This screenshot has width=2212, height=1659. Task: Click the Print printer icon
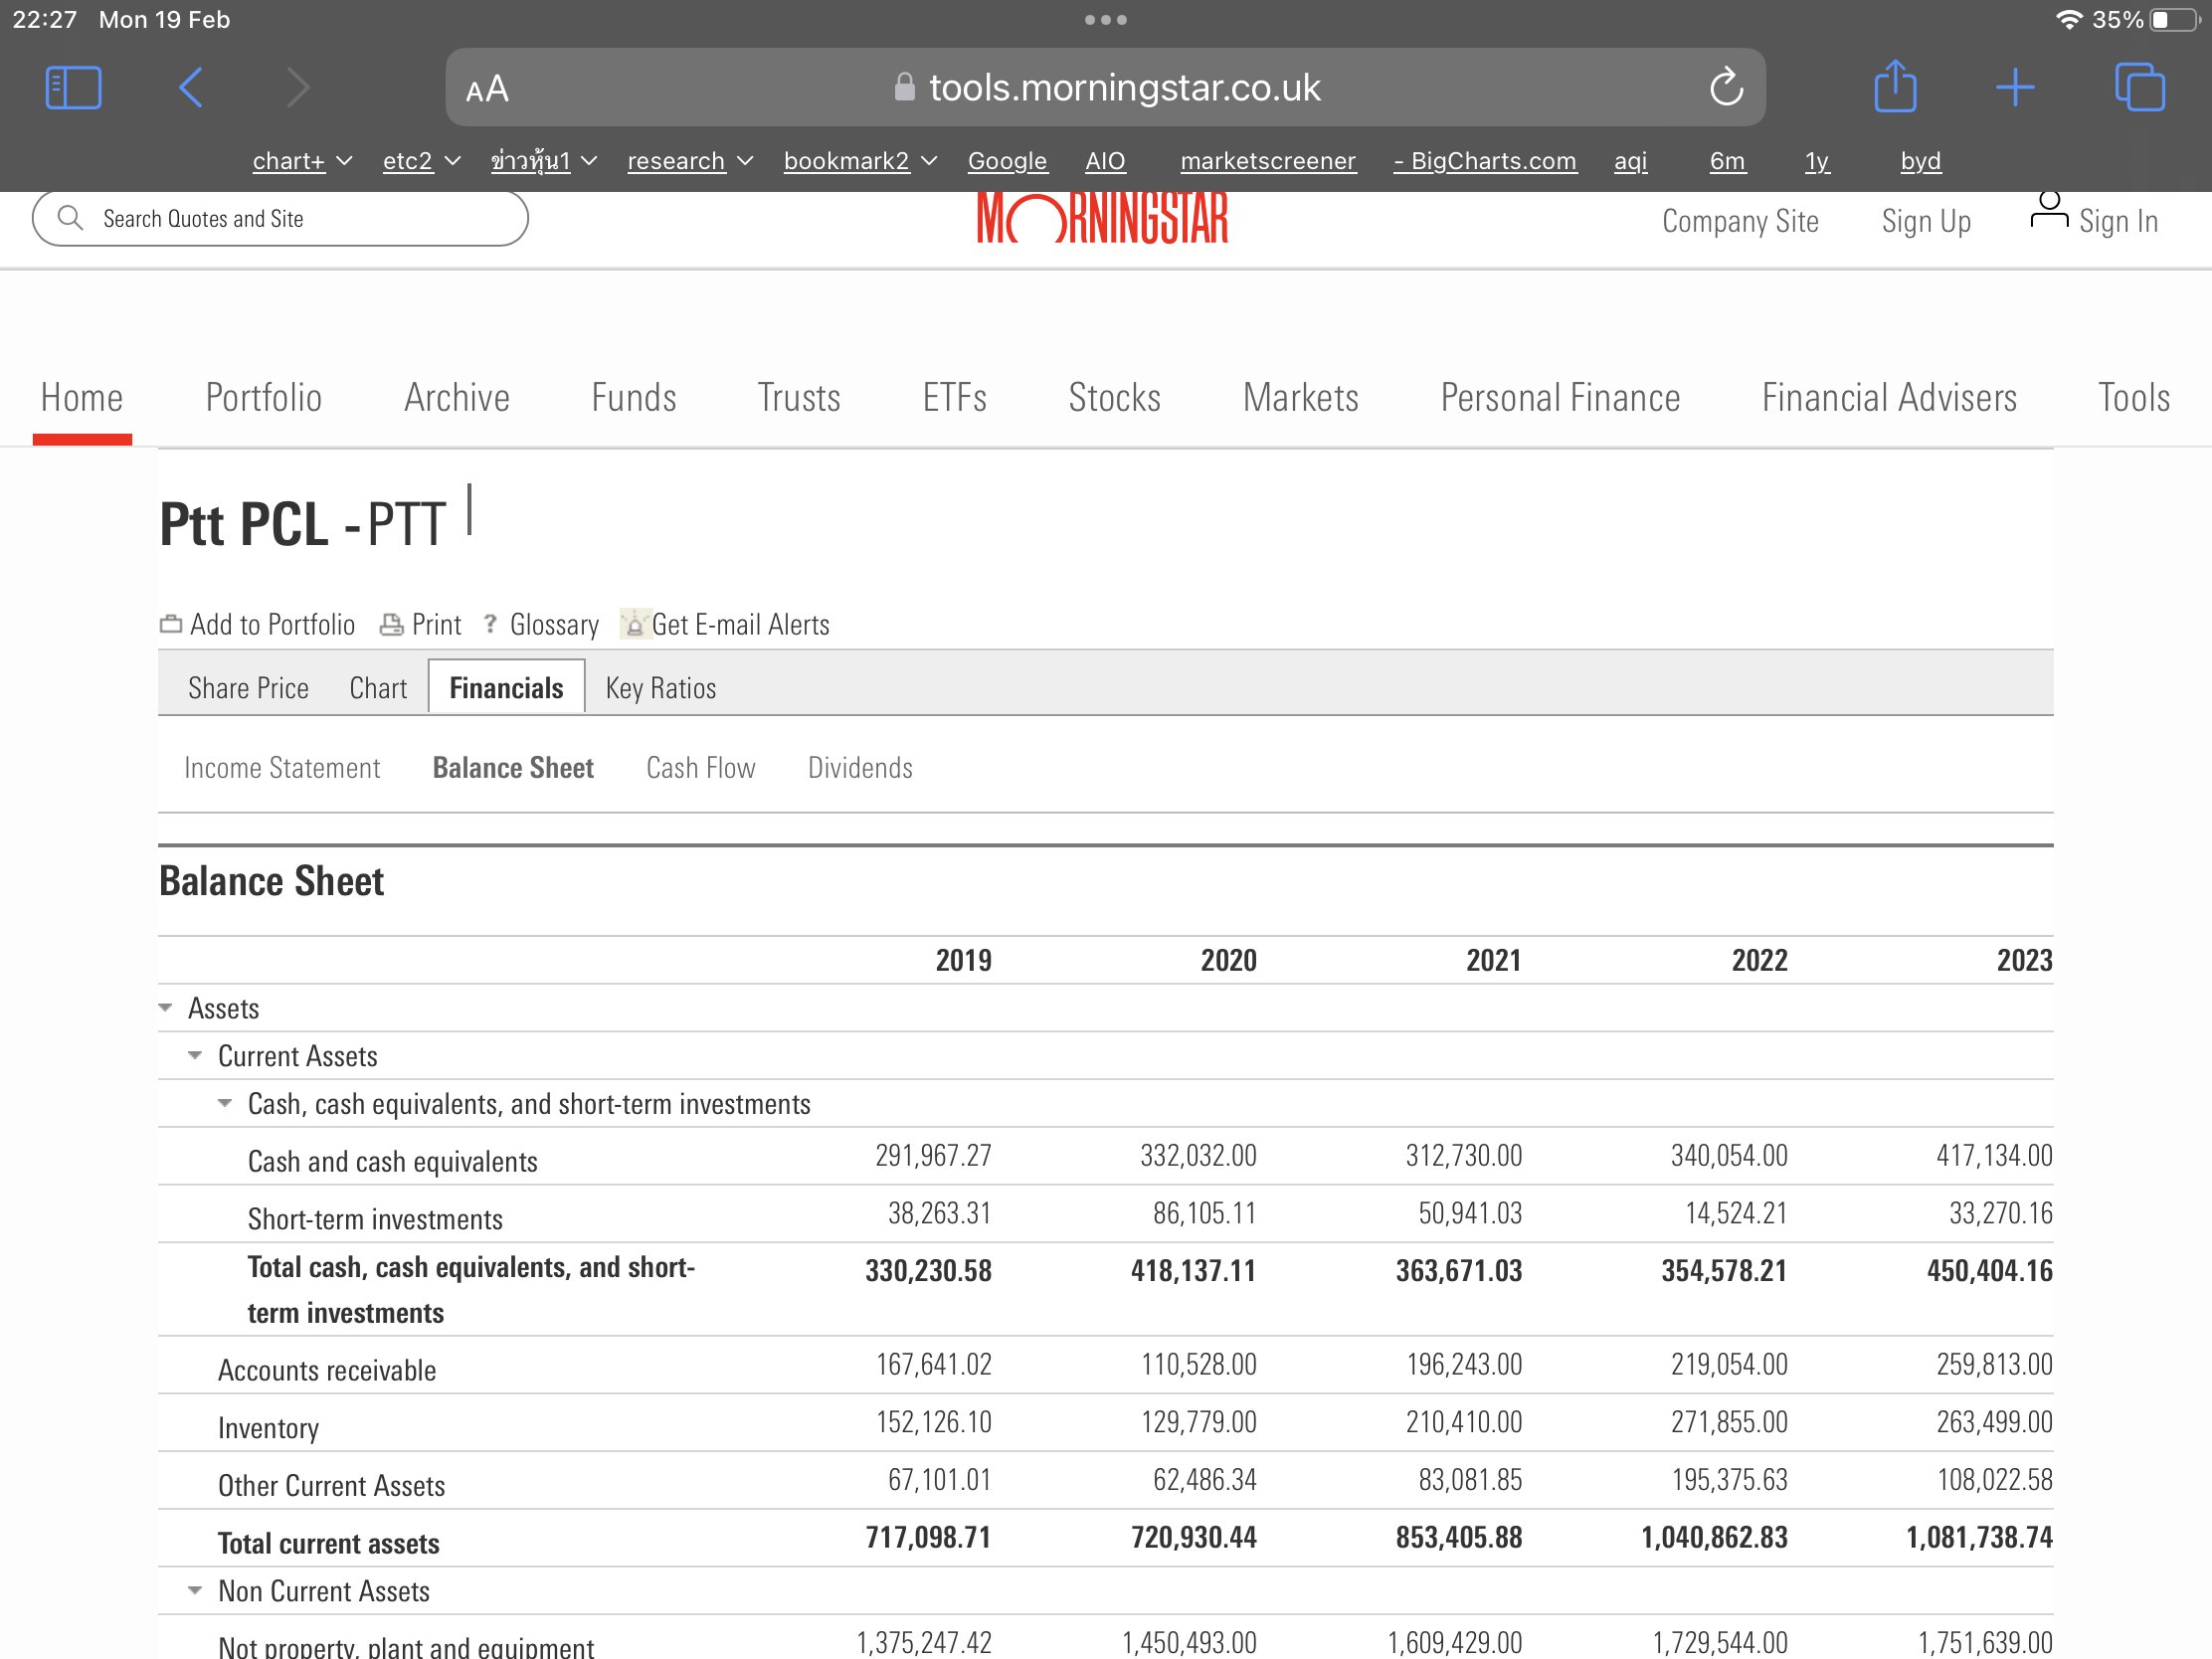391,625
